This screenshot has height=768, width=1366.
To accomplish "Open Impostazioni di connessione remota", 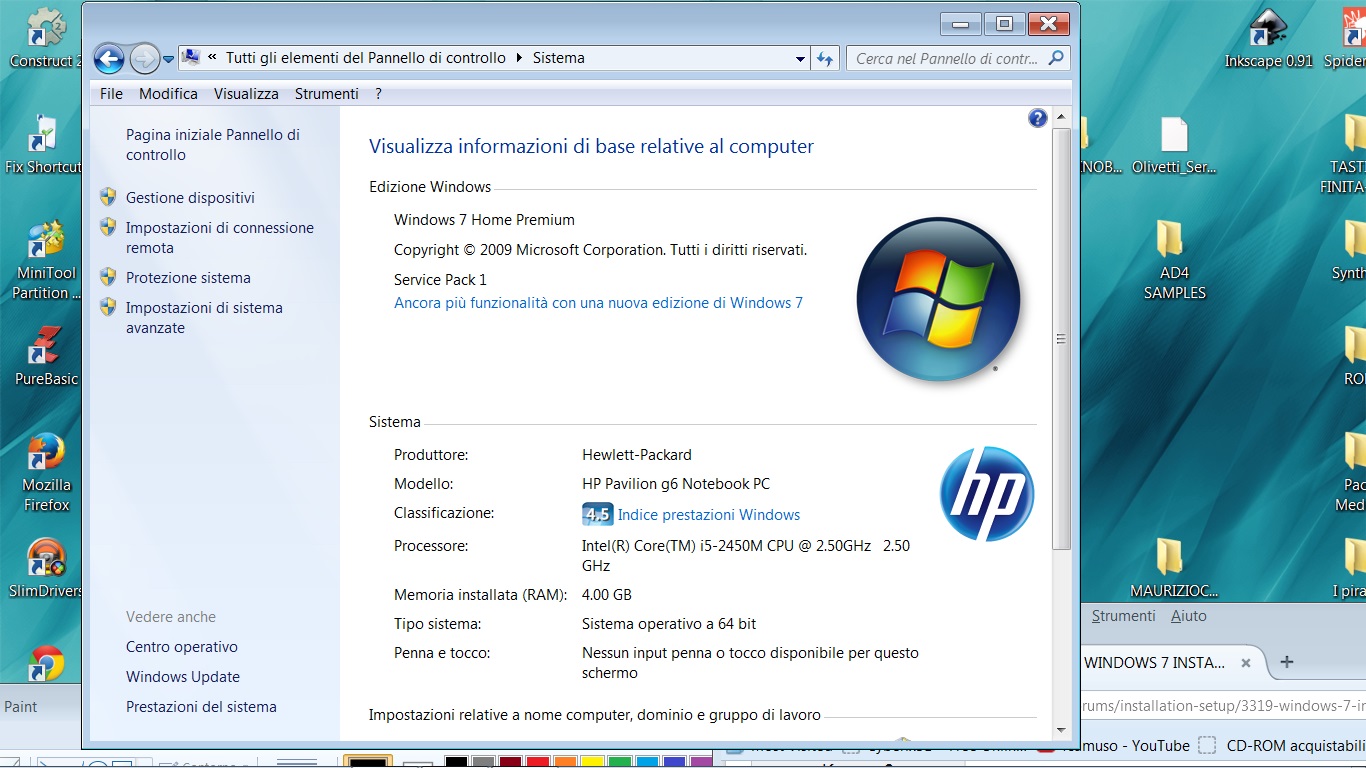I will [220, 237].
